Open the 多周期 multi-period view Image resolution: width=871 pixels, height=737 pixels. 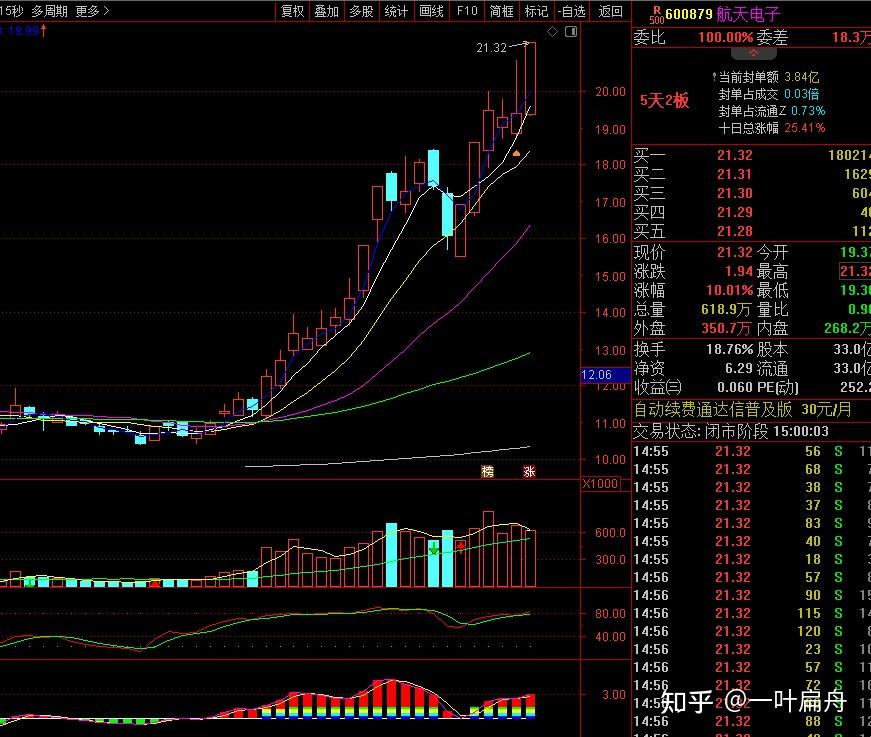(x=49, y=11)
